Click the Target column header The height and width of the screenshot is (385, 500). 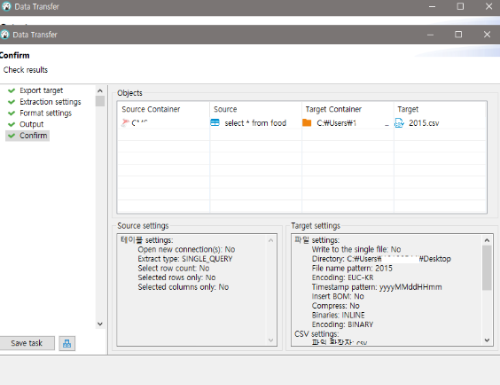pos(408,109)
